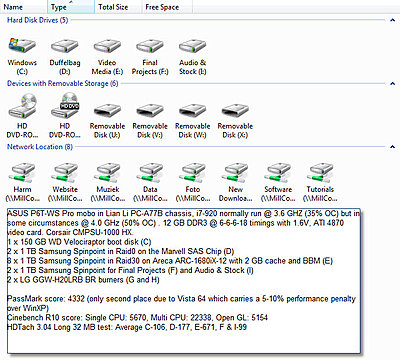Select the Video Media (E:) drive
The width and height of the screenshot is (400, 360).
click(x=107, y=56)
